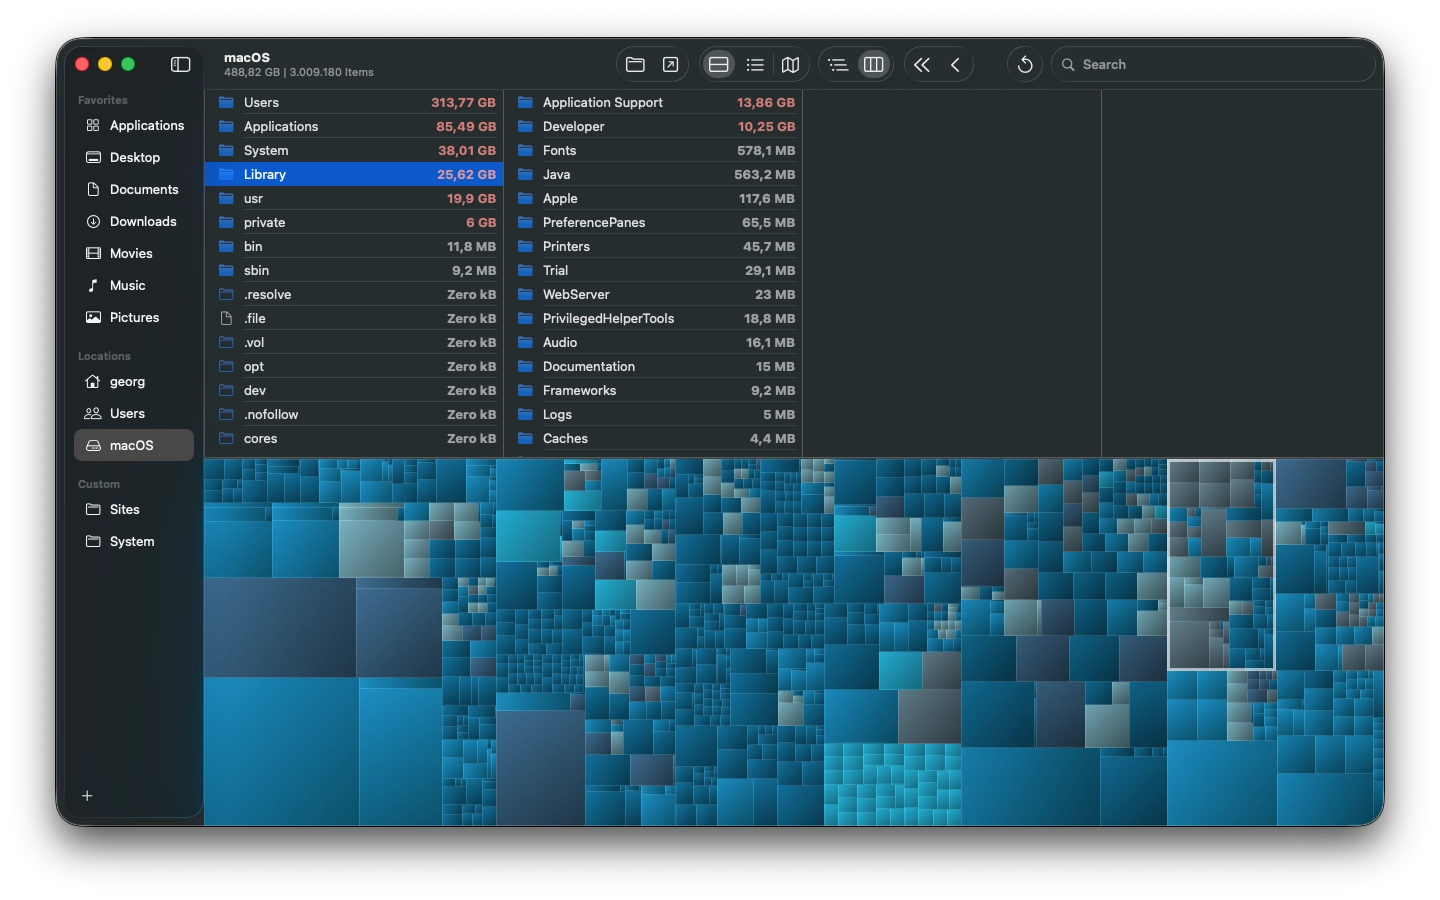Select the Caches folder row
Screen dimensions: 1440x900
coord(654,438)
